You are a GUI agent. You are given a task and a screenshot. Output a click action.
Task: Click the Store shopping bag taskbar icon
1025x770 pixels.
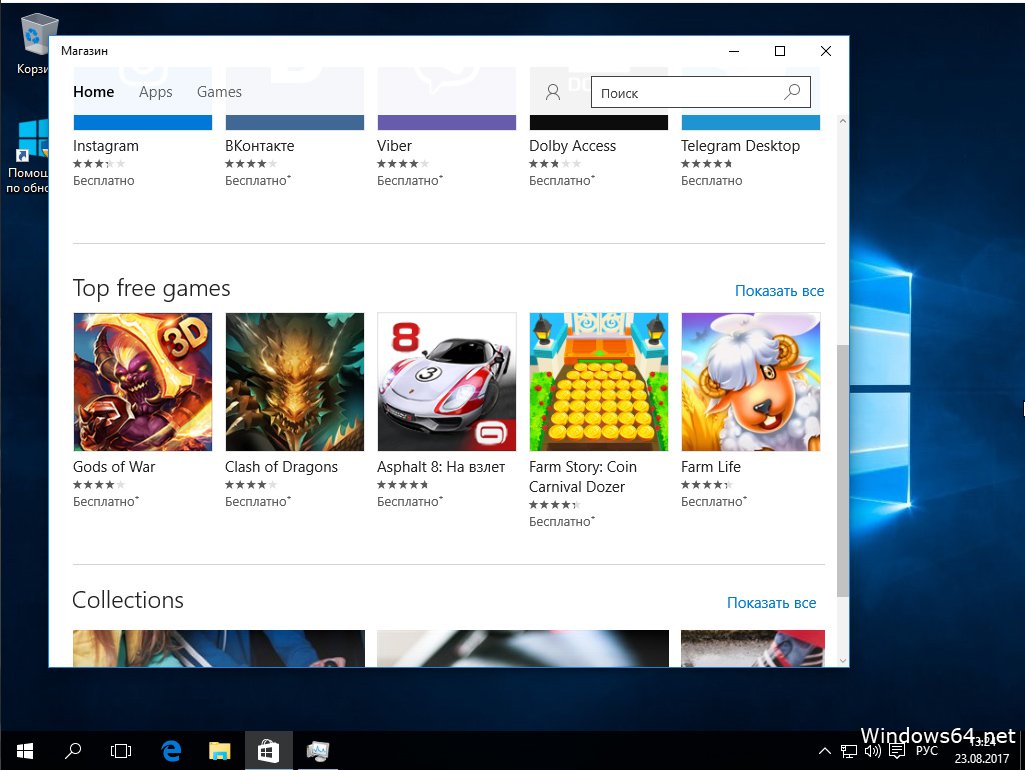click(268, 751)
